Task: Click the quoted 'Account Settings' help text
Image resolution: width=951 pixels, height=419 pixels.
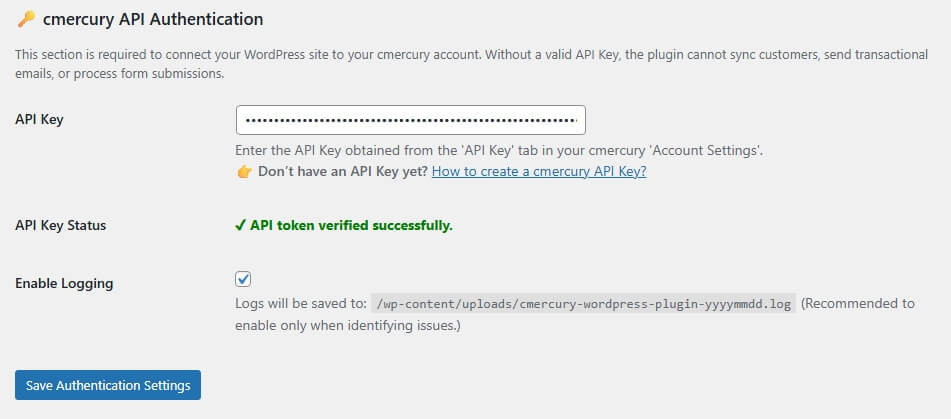Action: 706,151
